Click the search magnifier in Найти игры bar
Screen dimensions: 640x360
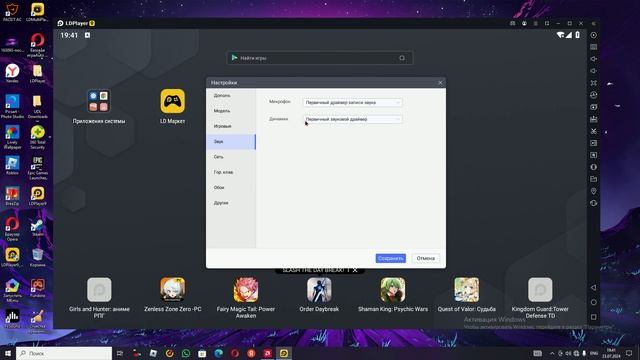[x=402, y=58]
